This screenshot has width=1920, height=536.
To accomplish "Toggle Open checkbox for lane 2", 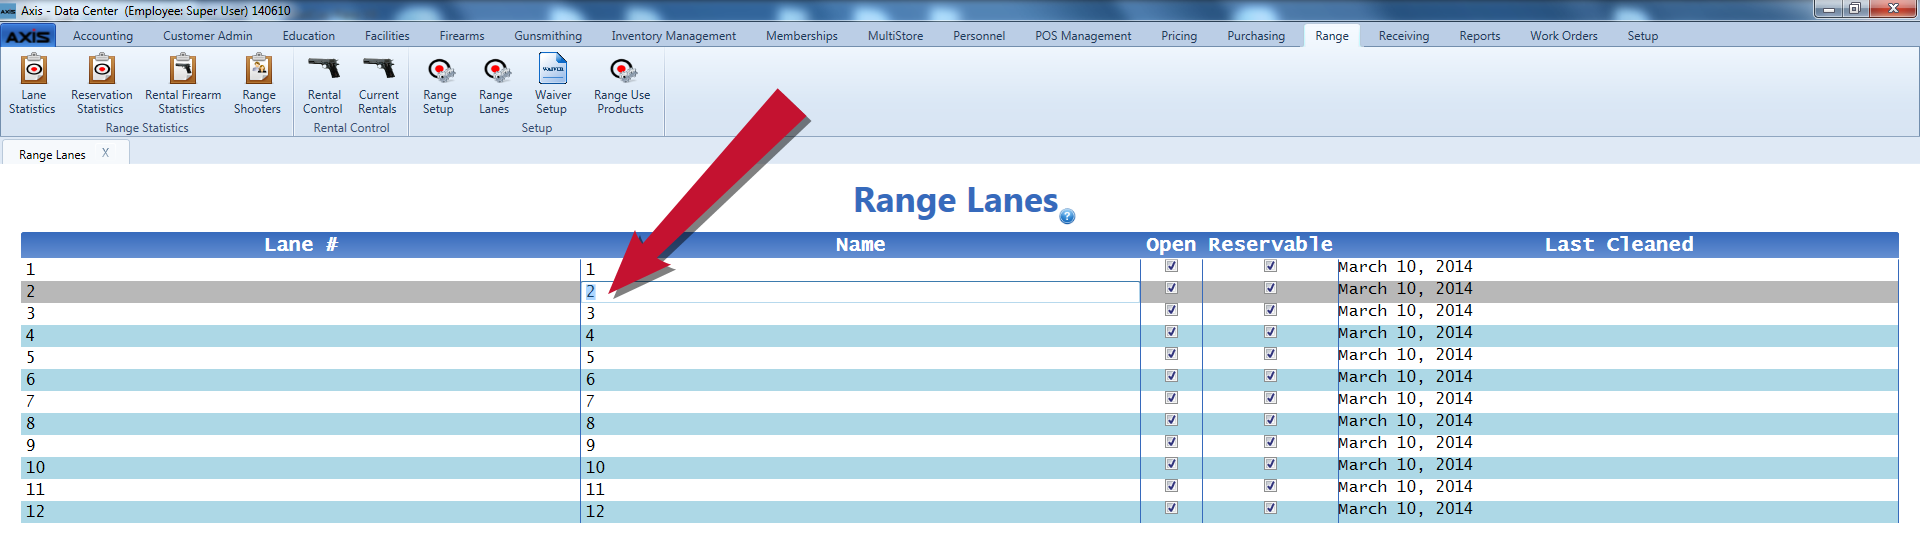I will coord(1171,288).
